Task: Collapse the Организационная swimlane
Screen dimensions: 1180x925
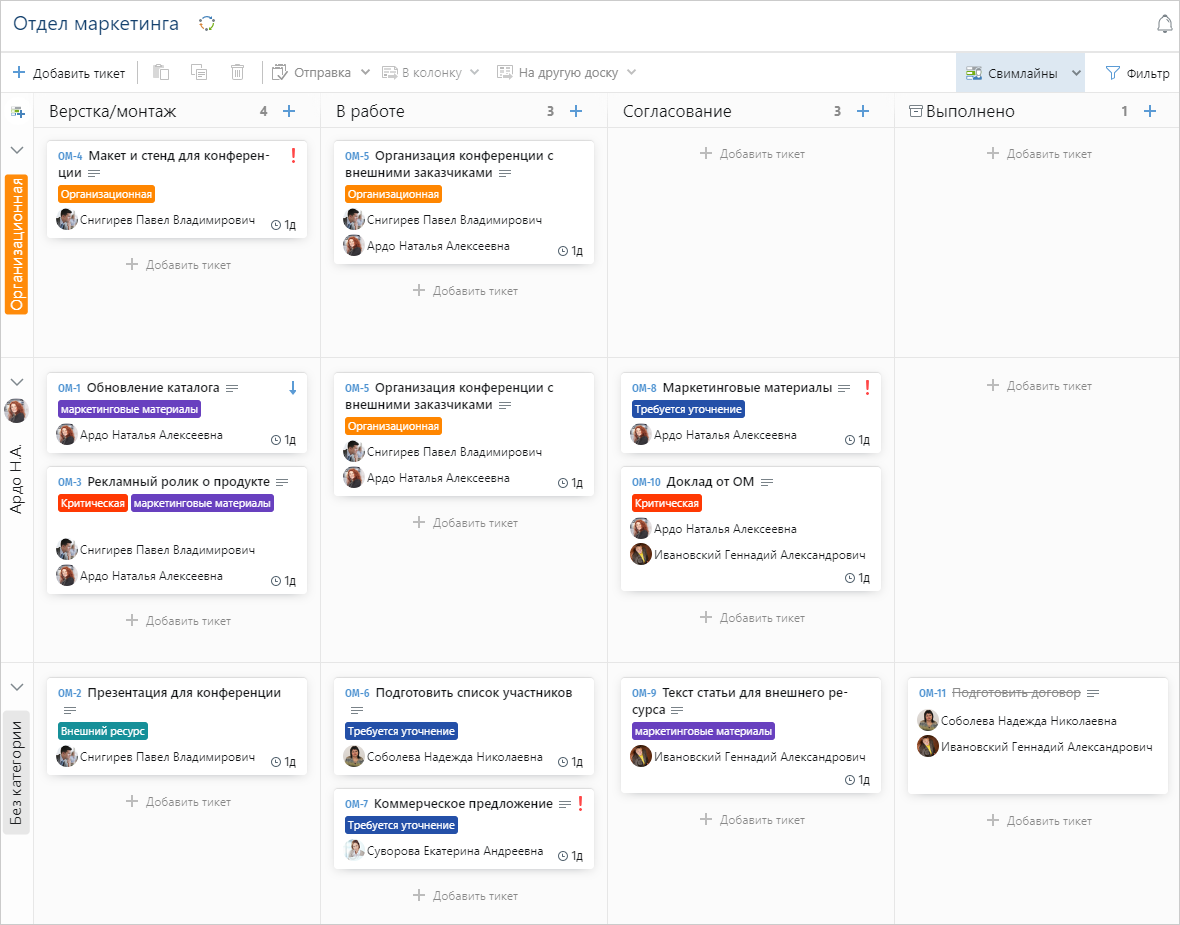Action: tap(17, 150)
